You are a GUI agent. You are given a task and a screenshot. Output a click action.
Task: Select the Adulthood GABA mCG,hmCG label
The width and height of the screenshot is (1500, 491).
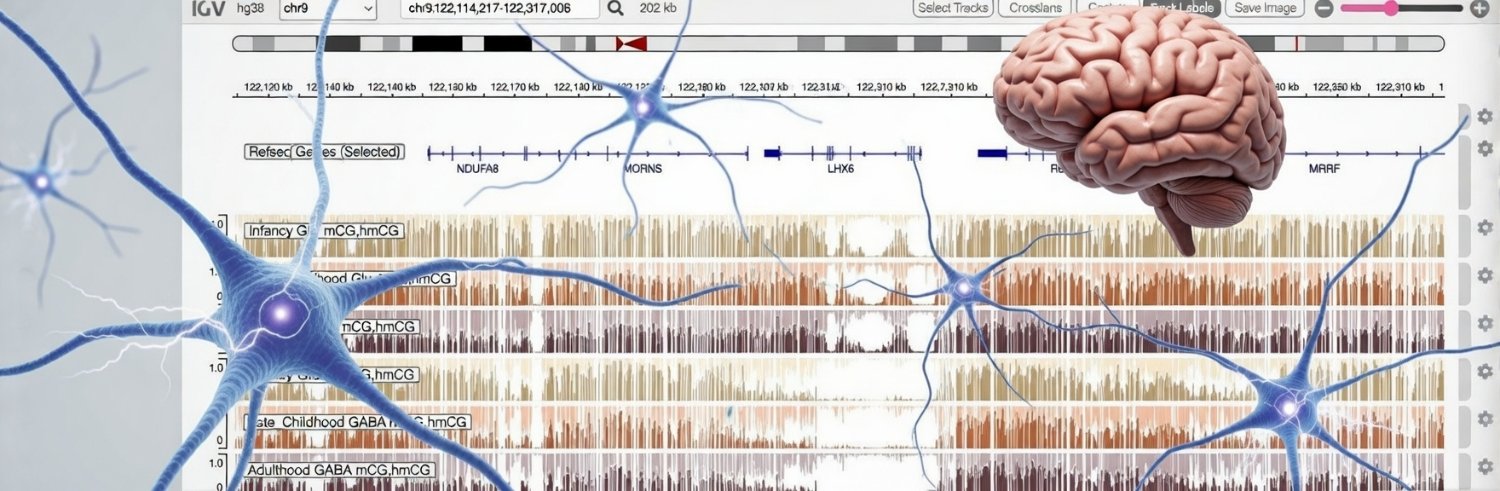click(340, 469)
